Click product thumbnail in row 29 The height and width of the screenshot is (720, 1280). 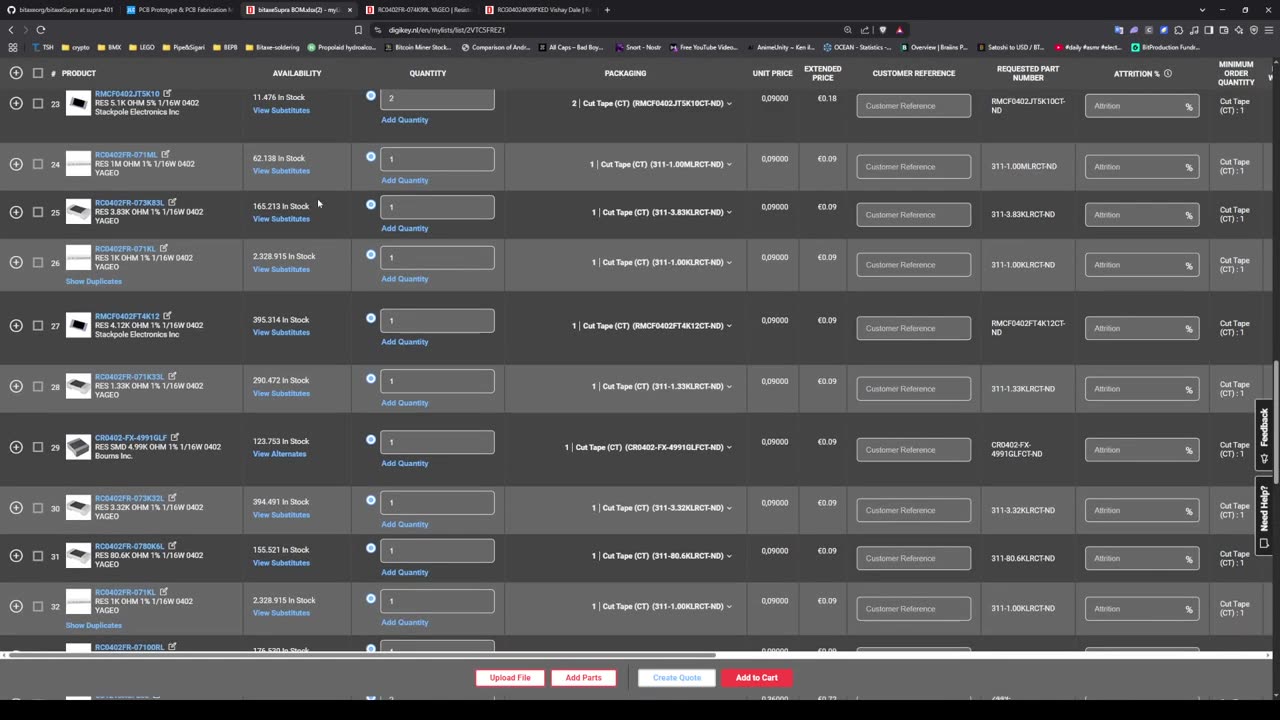(78, 447)
